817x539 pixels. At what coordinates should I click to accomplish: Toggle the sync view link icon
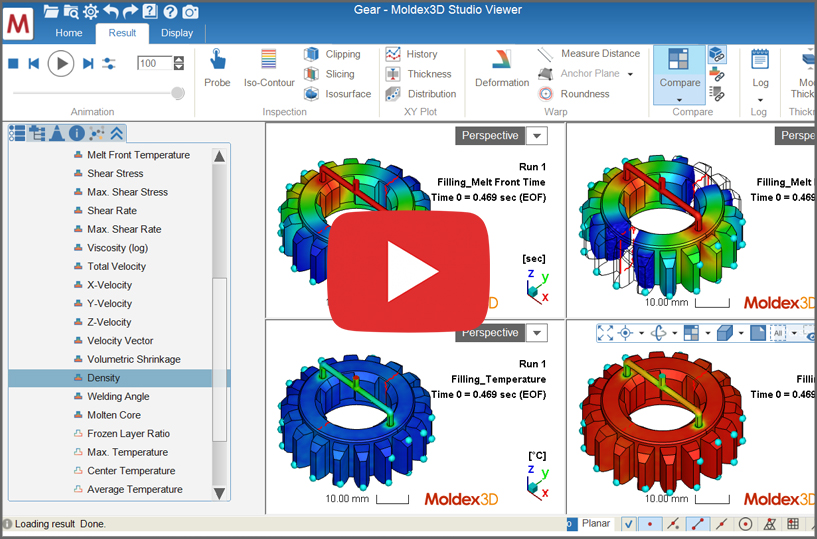tap(717, 54)
